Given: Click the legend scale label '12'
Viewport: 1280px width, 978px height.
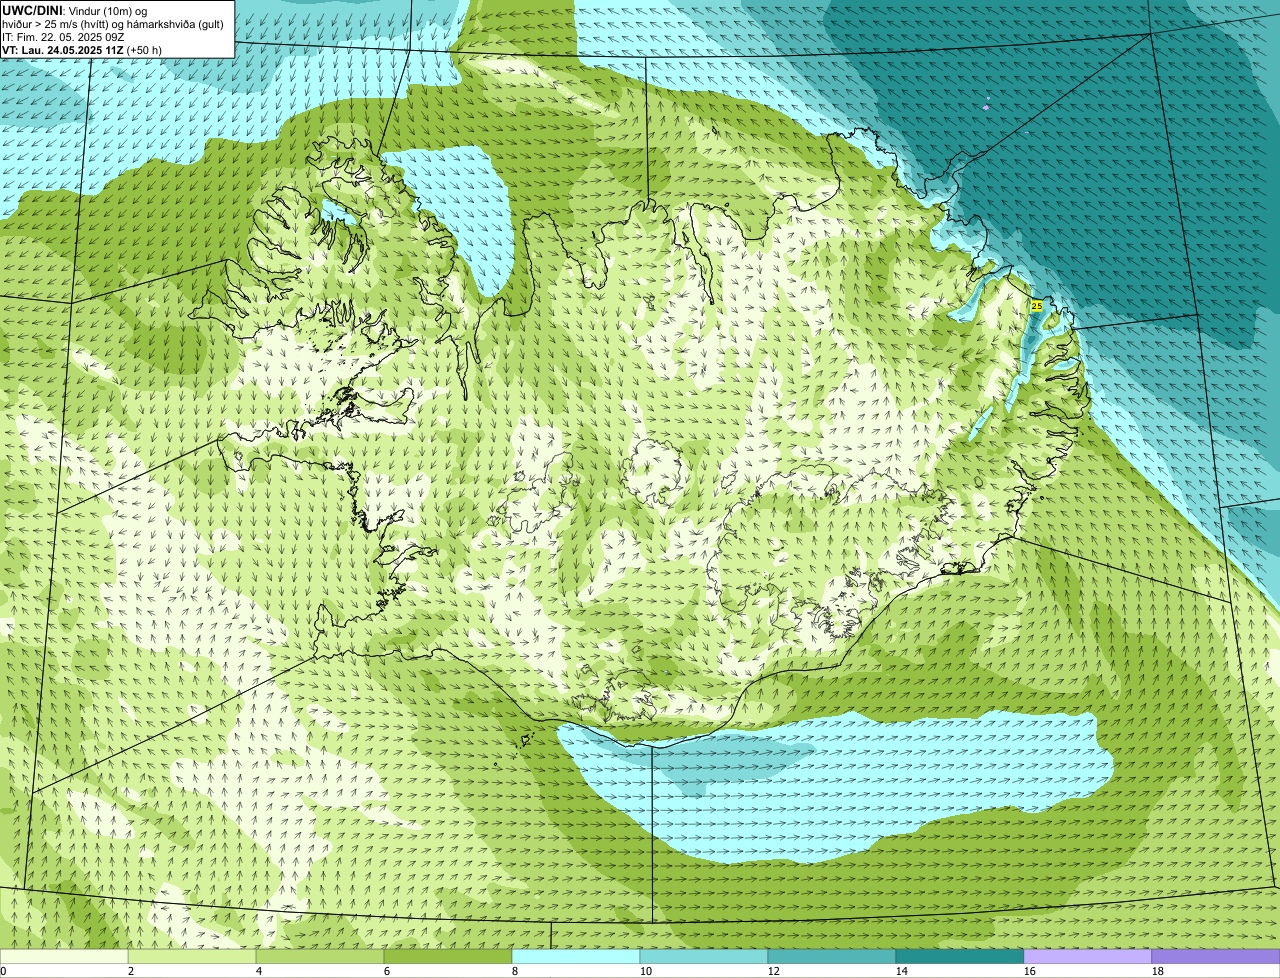Looking at the screenshot, I should coord(774,971).
